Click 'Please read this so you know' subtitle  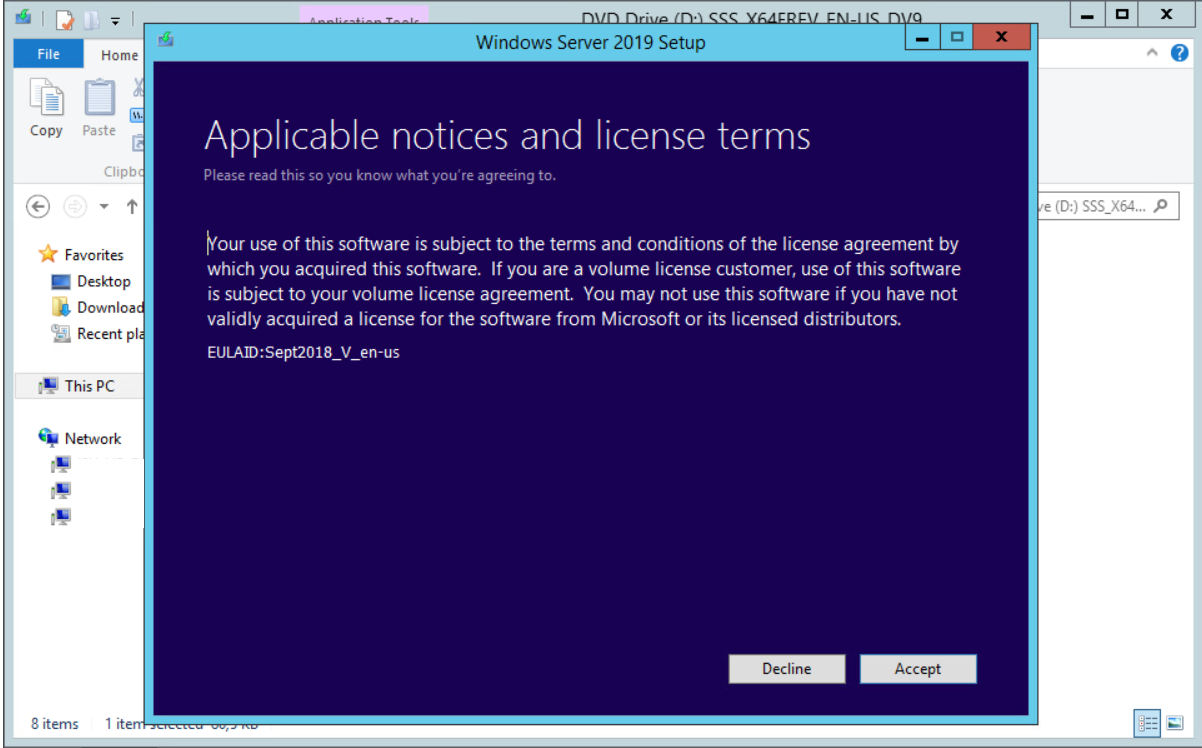click(x=379, y=175)
